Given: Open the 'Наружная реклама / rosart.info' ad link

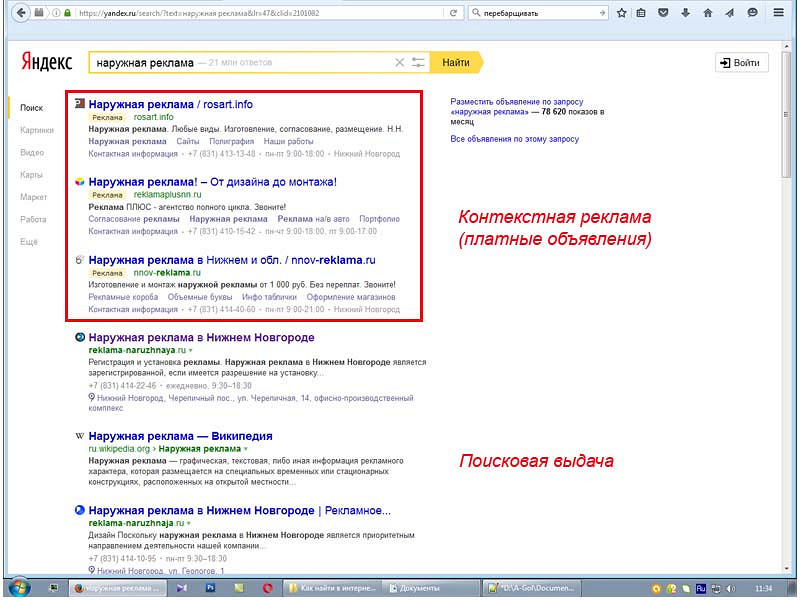Looking at the screenshot, I should [170, 105].
